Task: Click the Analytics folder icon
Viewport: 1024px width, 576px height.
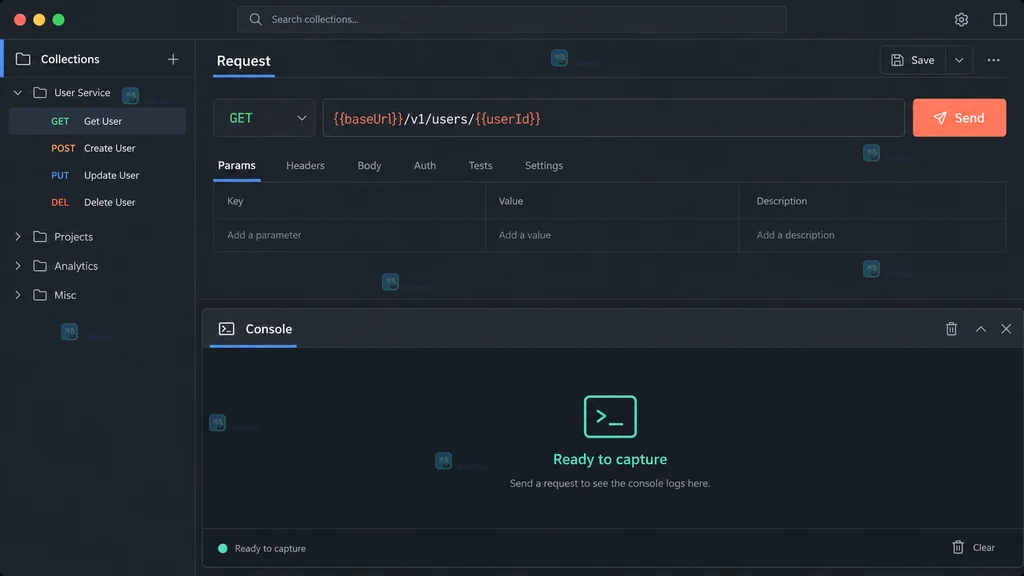Action: coord(40,266)
